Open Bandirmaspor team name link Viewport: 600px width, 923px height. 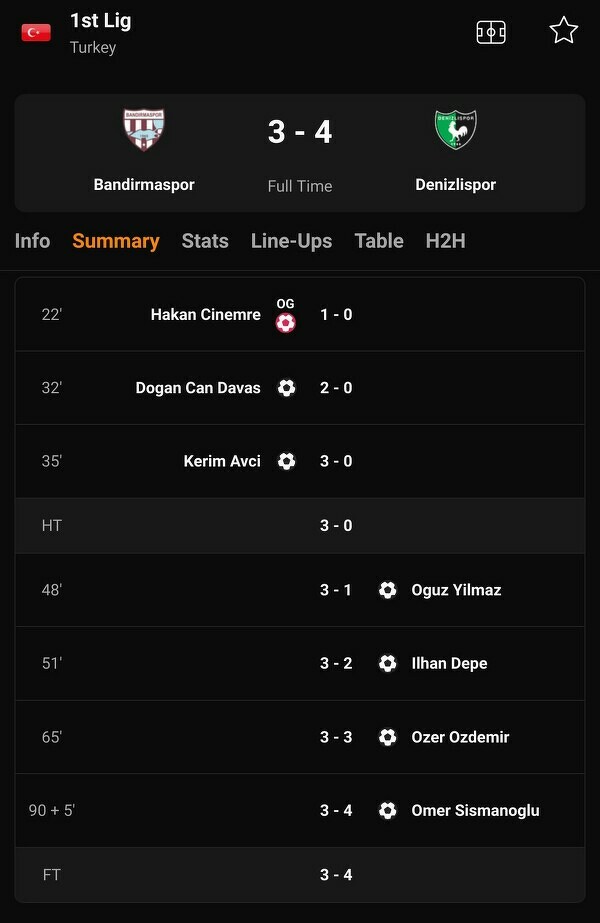(x=144, y=185)
